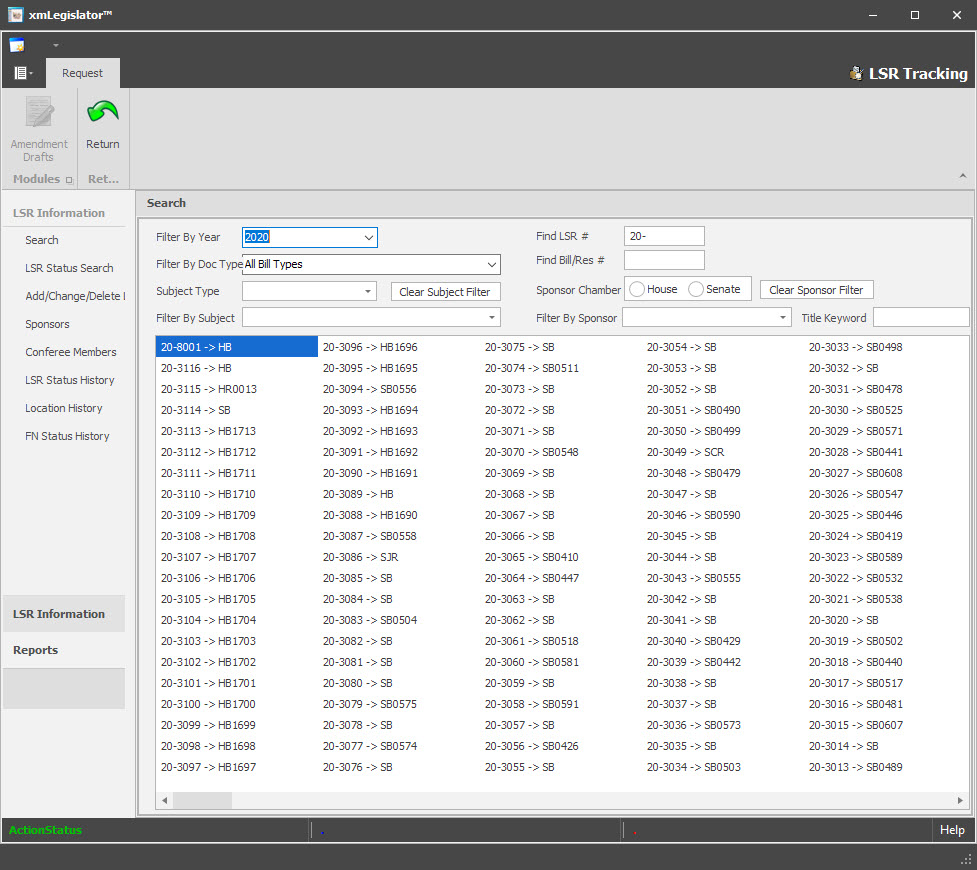Open Location History sidebar item
This screenshot has height=870, width=977.
tap(64, 408)
